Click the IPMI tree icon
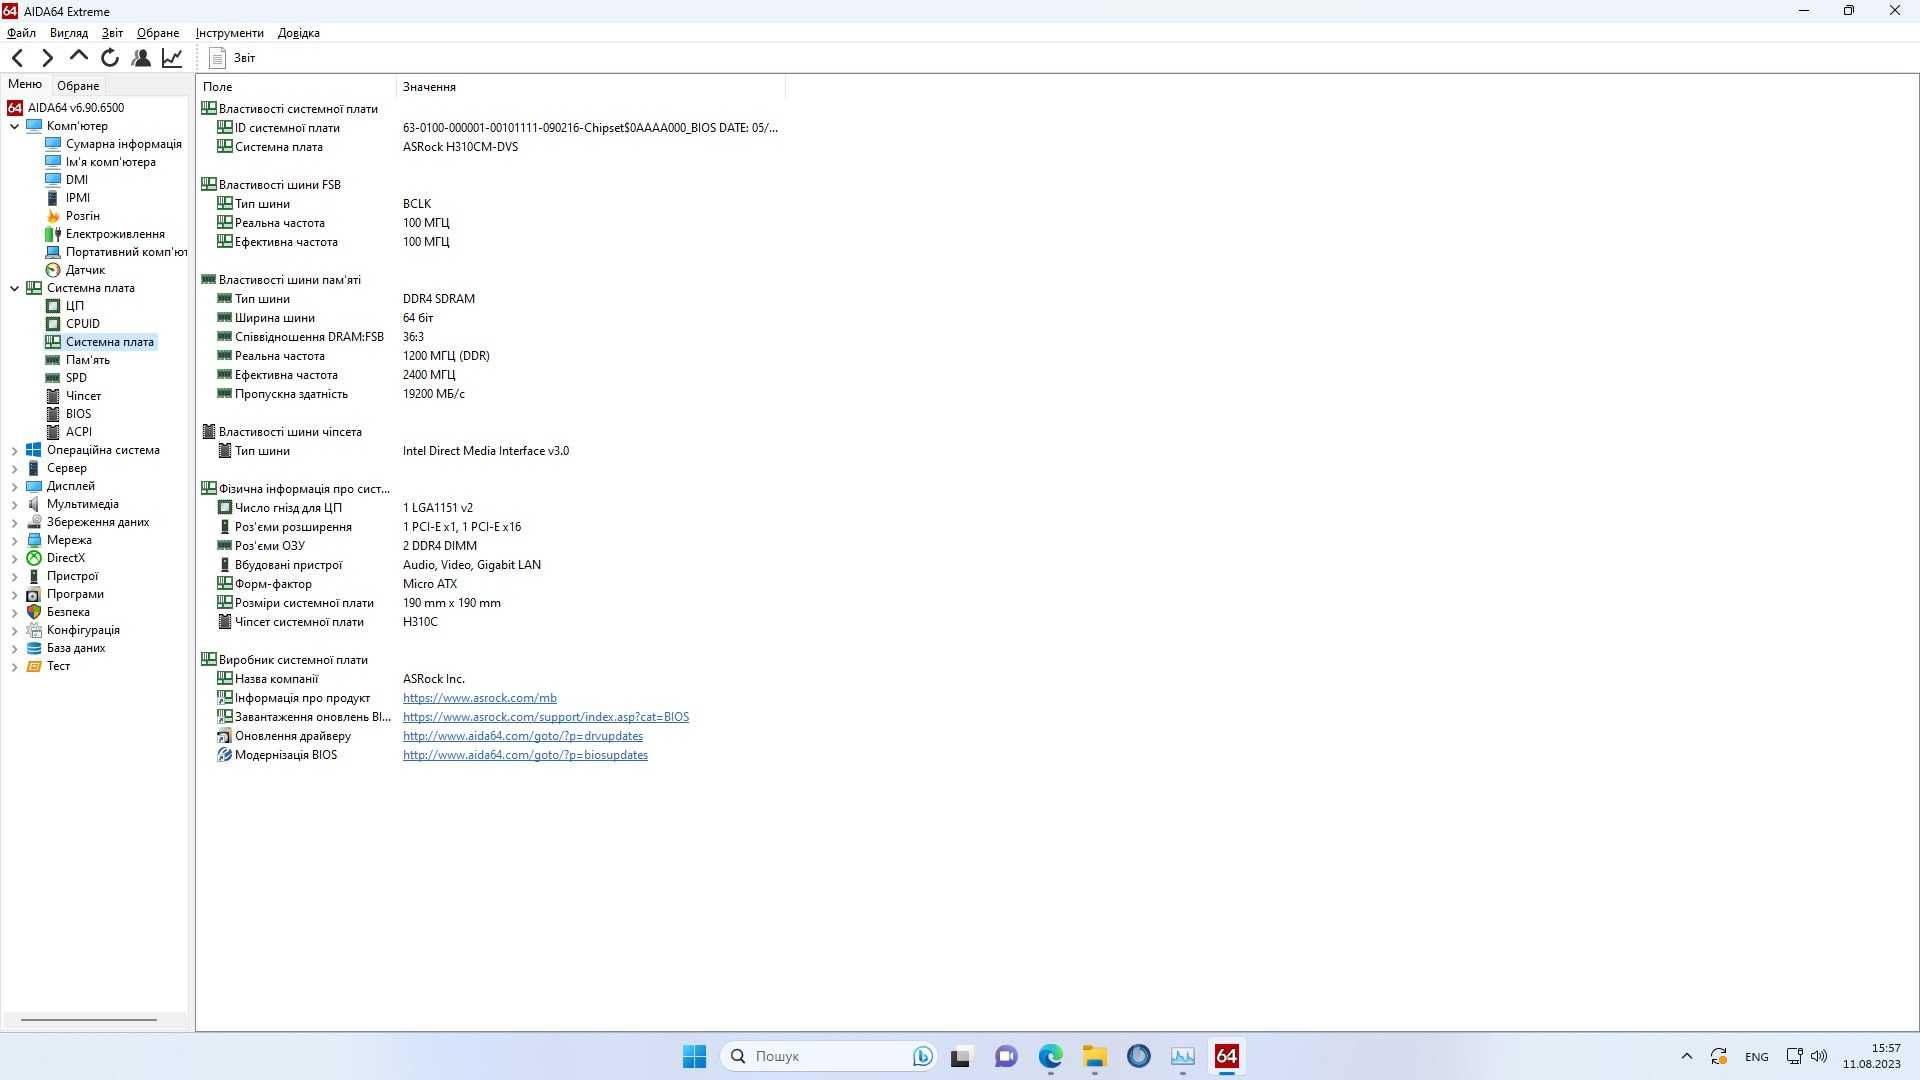 pyautogui.click(x=53, y=198)
